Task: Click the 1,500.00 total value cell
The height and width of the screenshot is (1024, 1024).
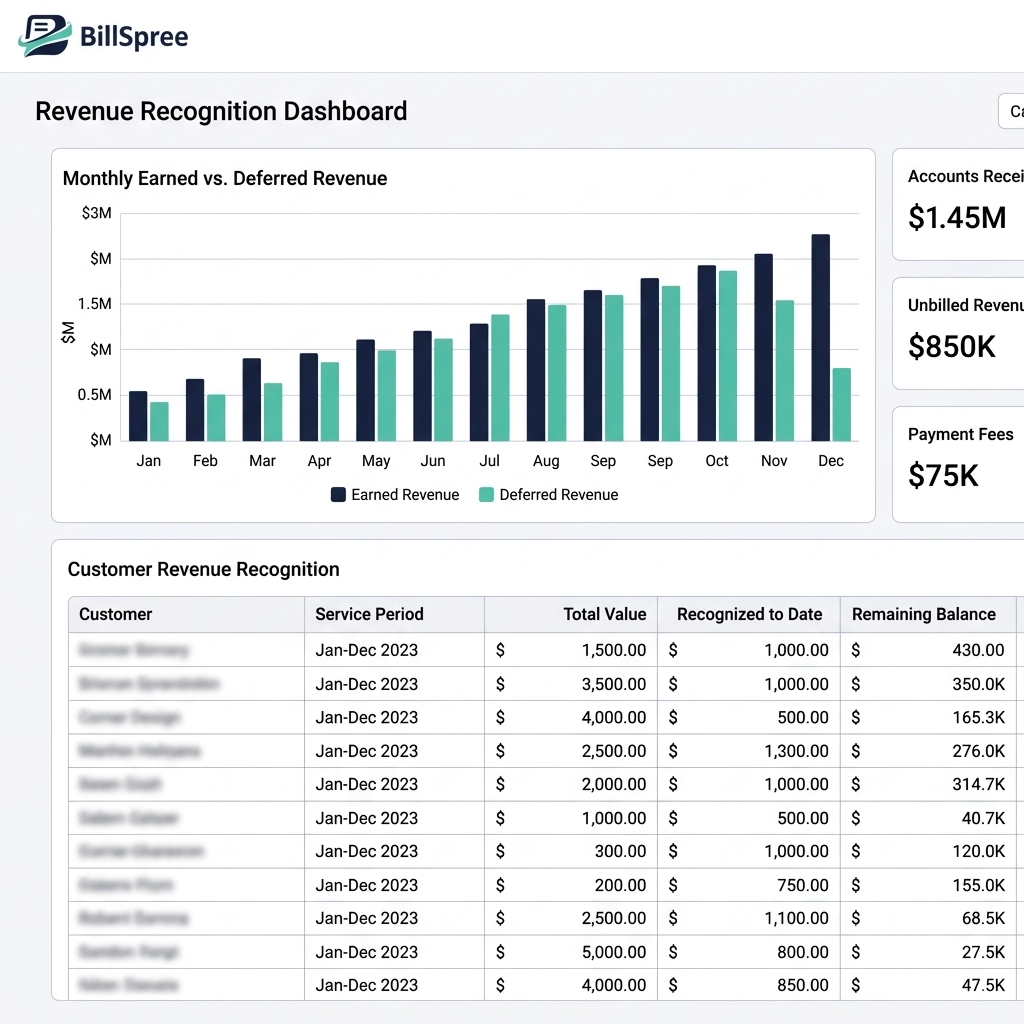Action: tap(571, 650)
